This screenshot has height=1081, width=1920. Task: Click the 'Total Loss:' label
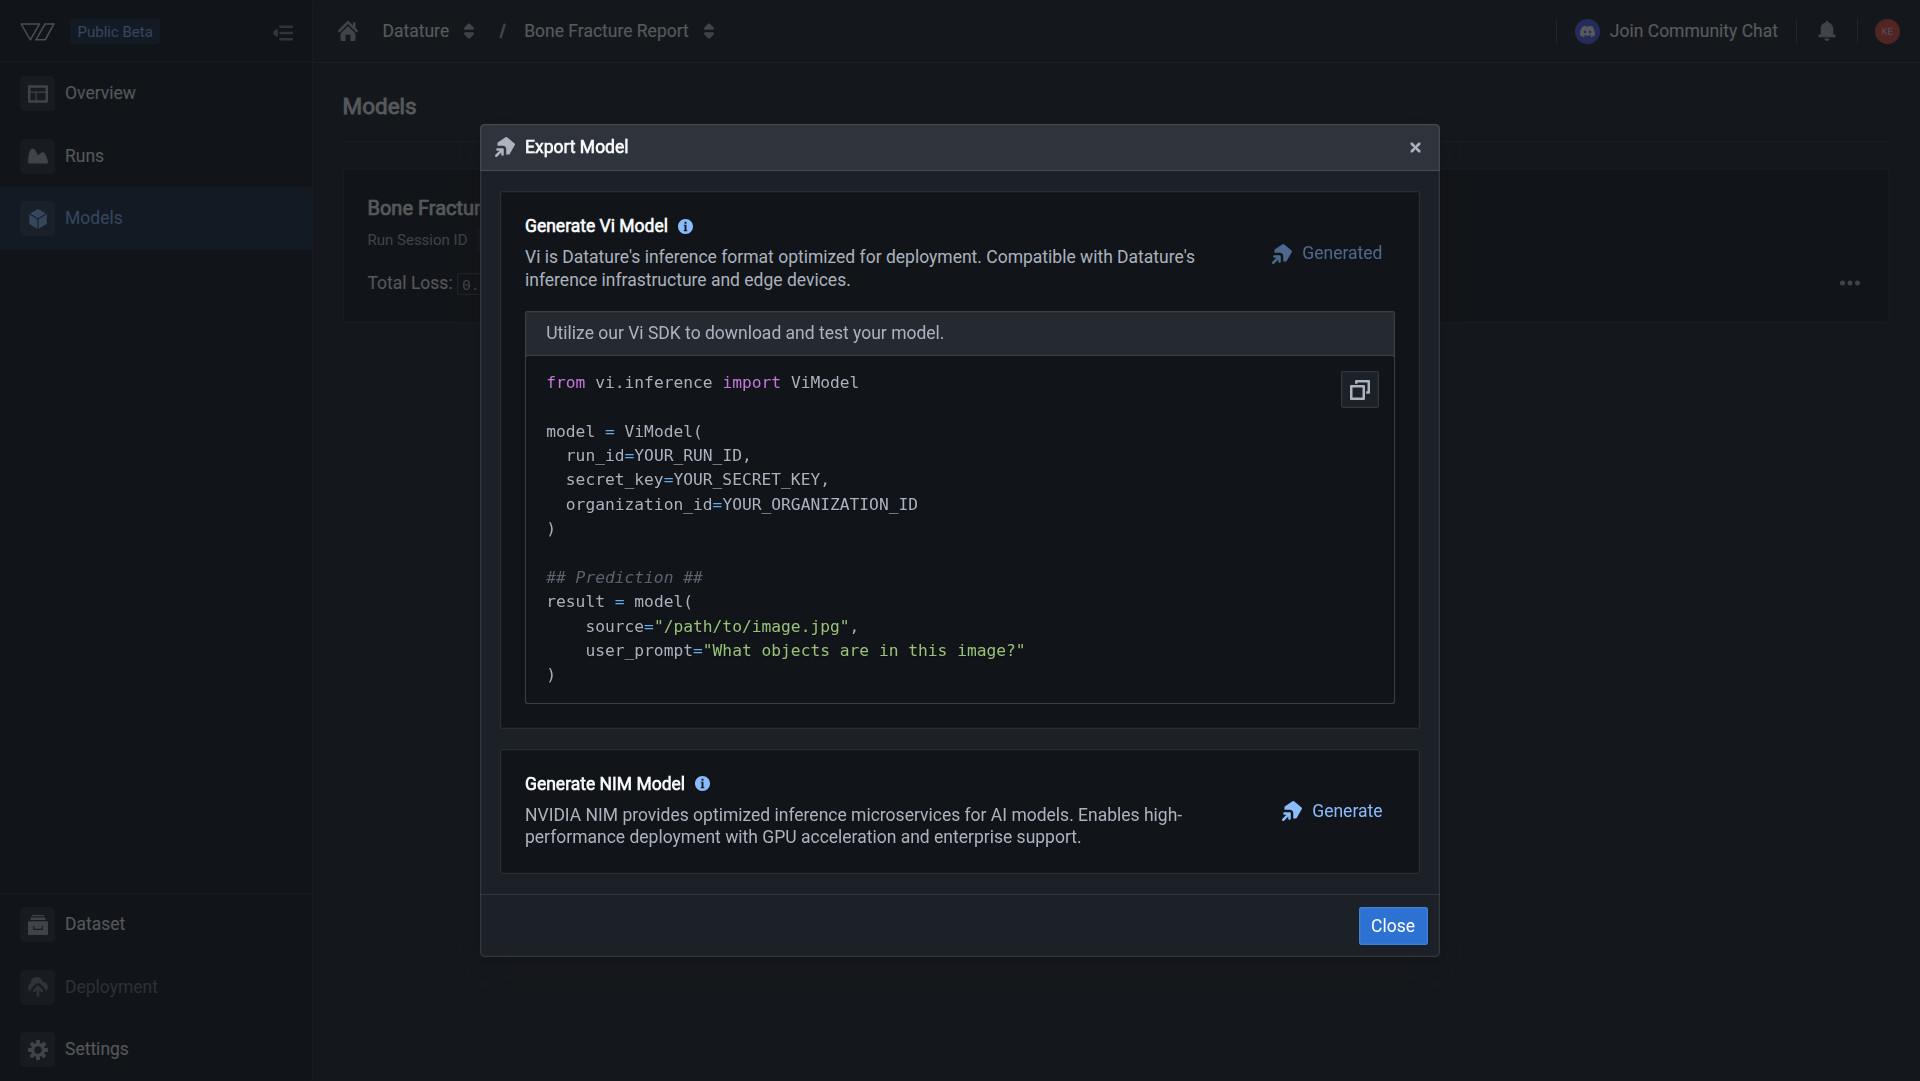[410, 283]
